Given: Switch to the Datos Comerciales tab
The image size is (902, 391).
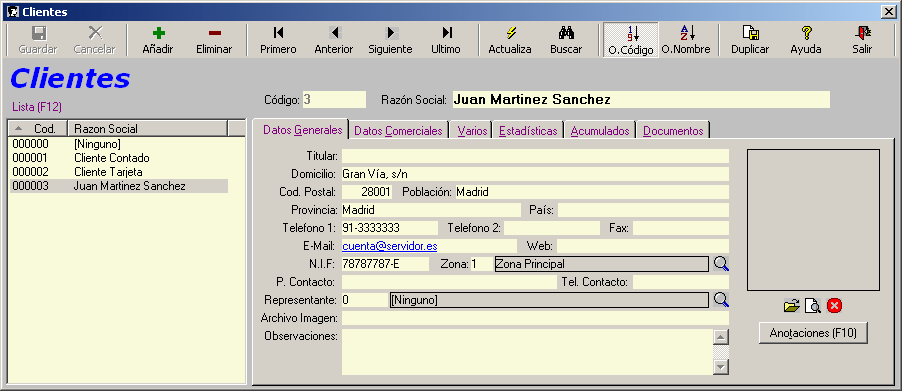Looking at the screenshot, I should click(x=398, y=131).
